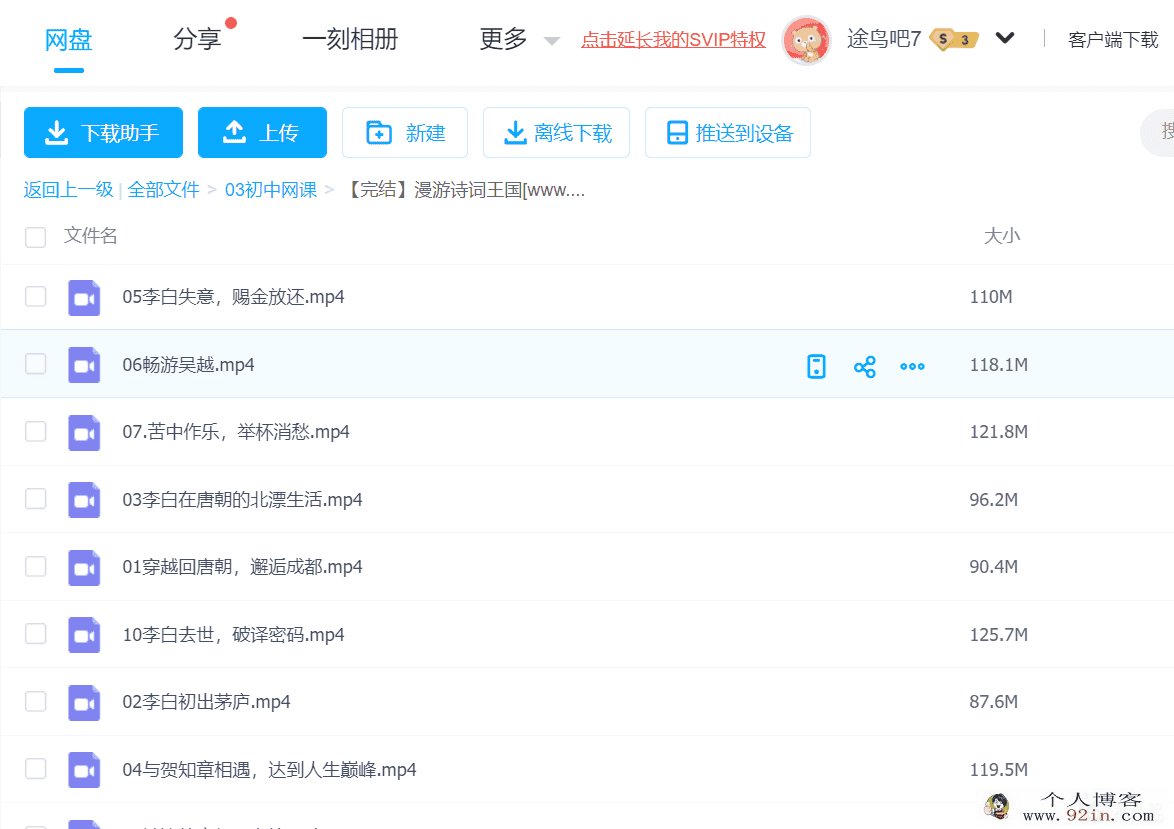Click the 上传 upload button
1174x829 pixels.
pyautogui.click(x=262, y=133)
